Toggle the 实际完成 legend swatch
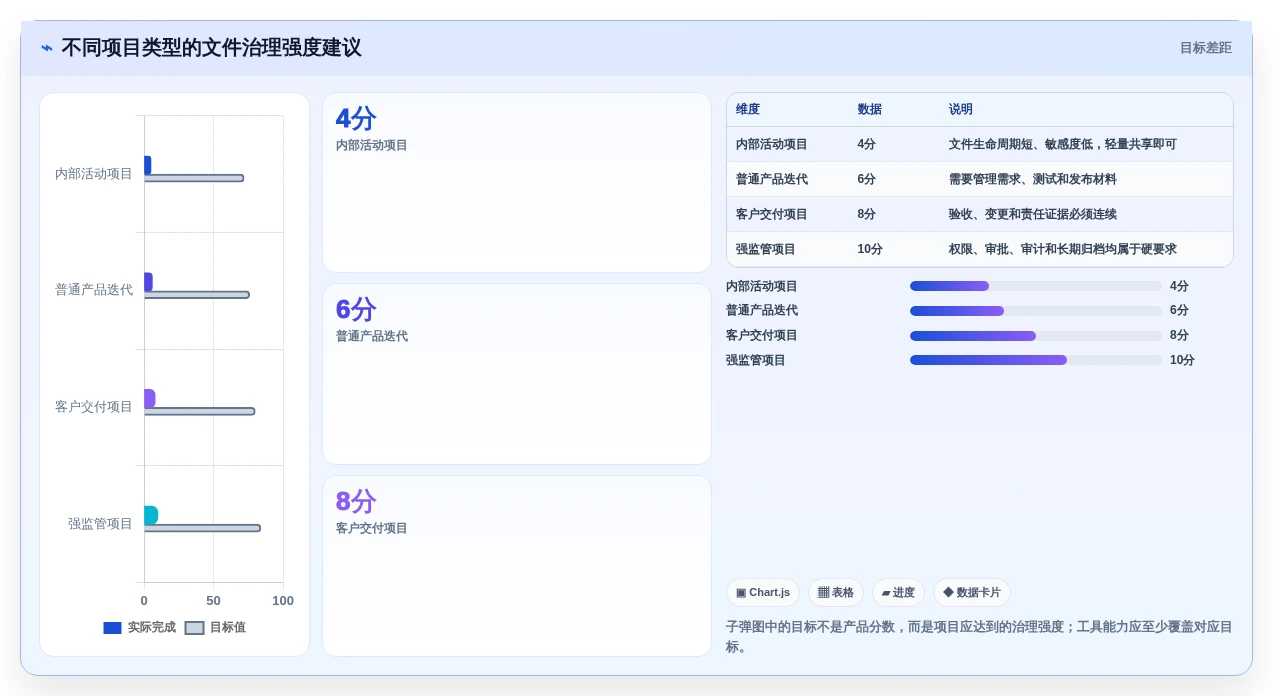Image resolution: width=1273 pixels, height=696 pixels. point(112,628)
